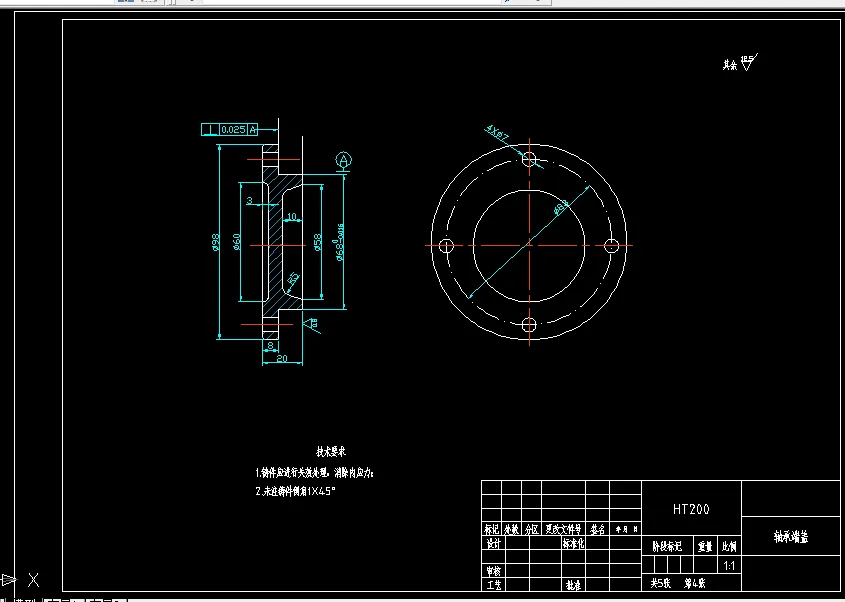Select the 4Xø7 hole callout

(x=497, y=133)
